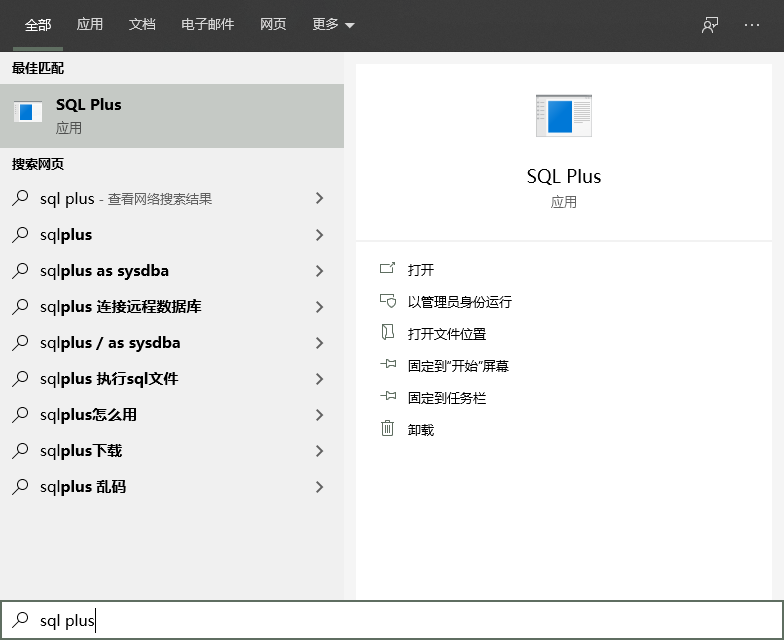
Task: Switch to the 全部 tab
Action: 38,24
